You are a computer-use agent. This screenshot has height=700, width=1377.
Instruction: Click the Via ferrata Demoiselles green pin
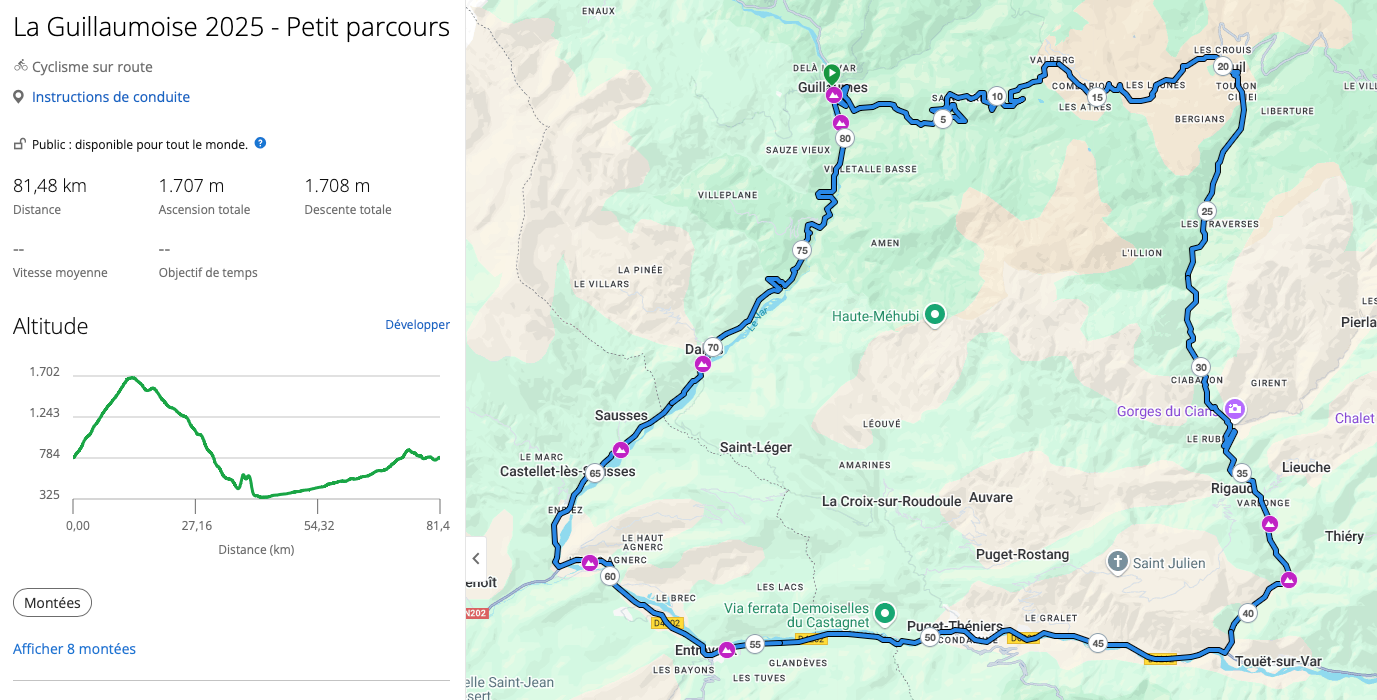[x=884, y=613]
